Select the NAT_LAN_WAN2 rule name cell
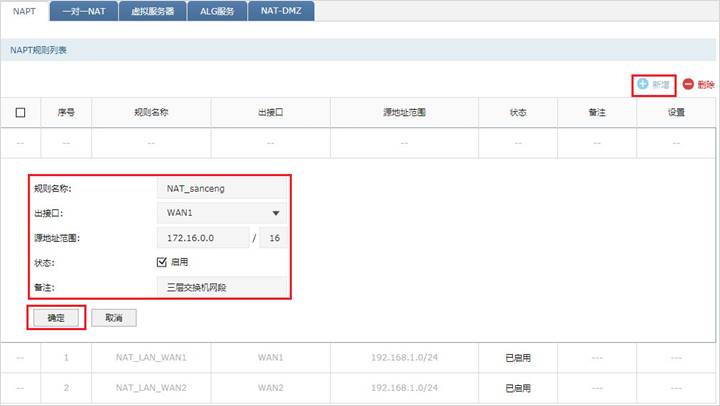Viewport: 720px width, 406px height. [x=151, y=388]
